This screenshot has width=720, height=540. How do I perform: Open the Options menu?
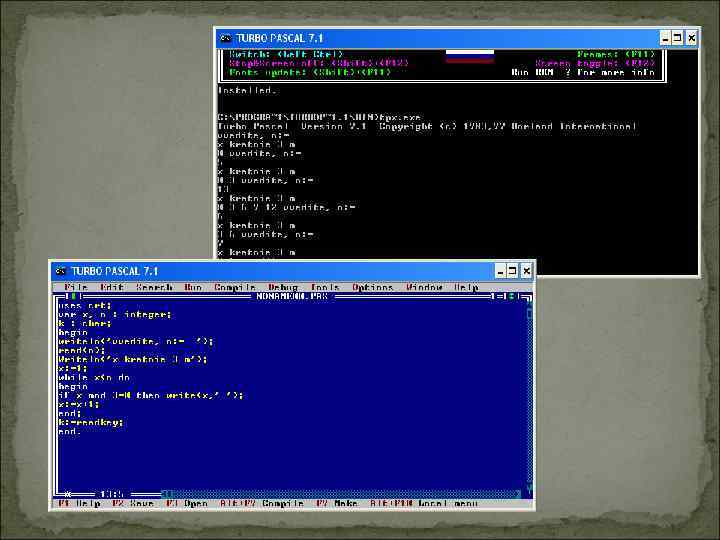pos(372,287)
